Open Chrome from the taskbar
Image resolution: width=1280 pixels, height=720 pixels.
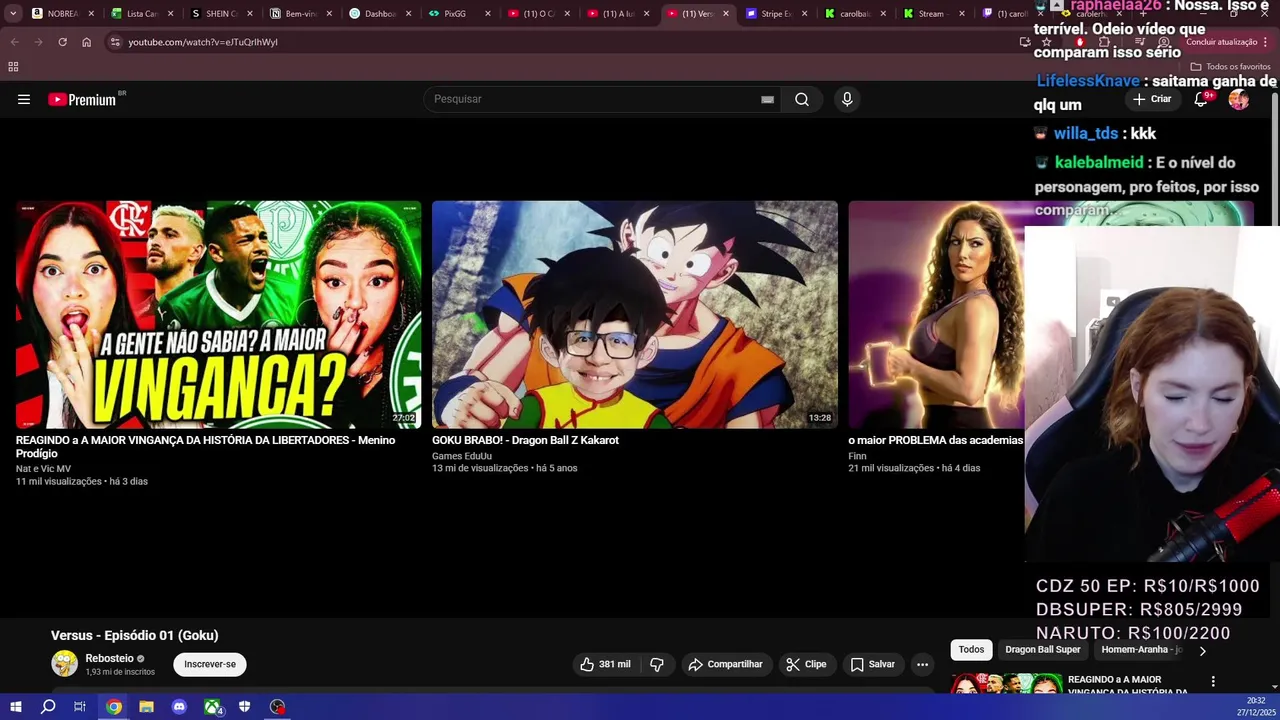click(x=114, y=707)
